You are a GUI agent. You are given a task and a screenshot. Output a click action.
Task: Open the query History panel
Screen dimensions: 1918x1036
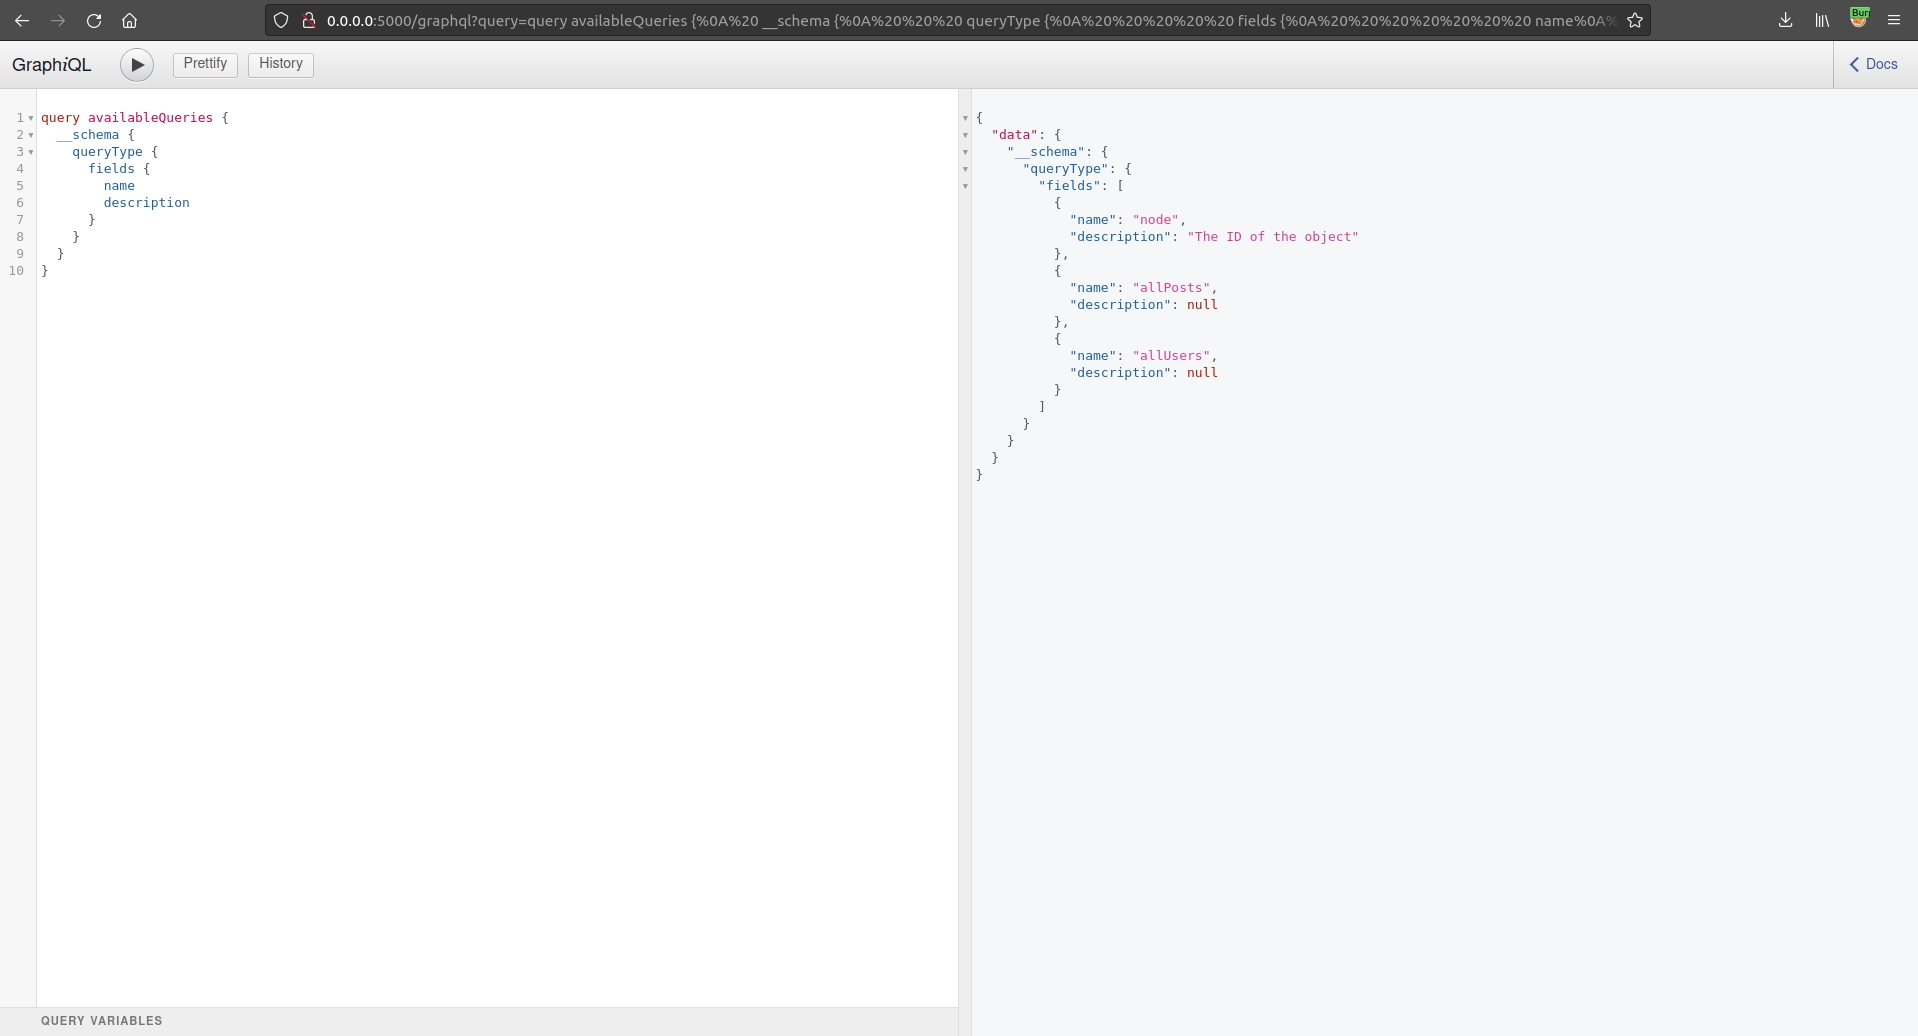280,64
